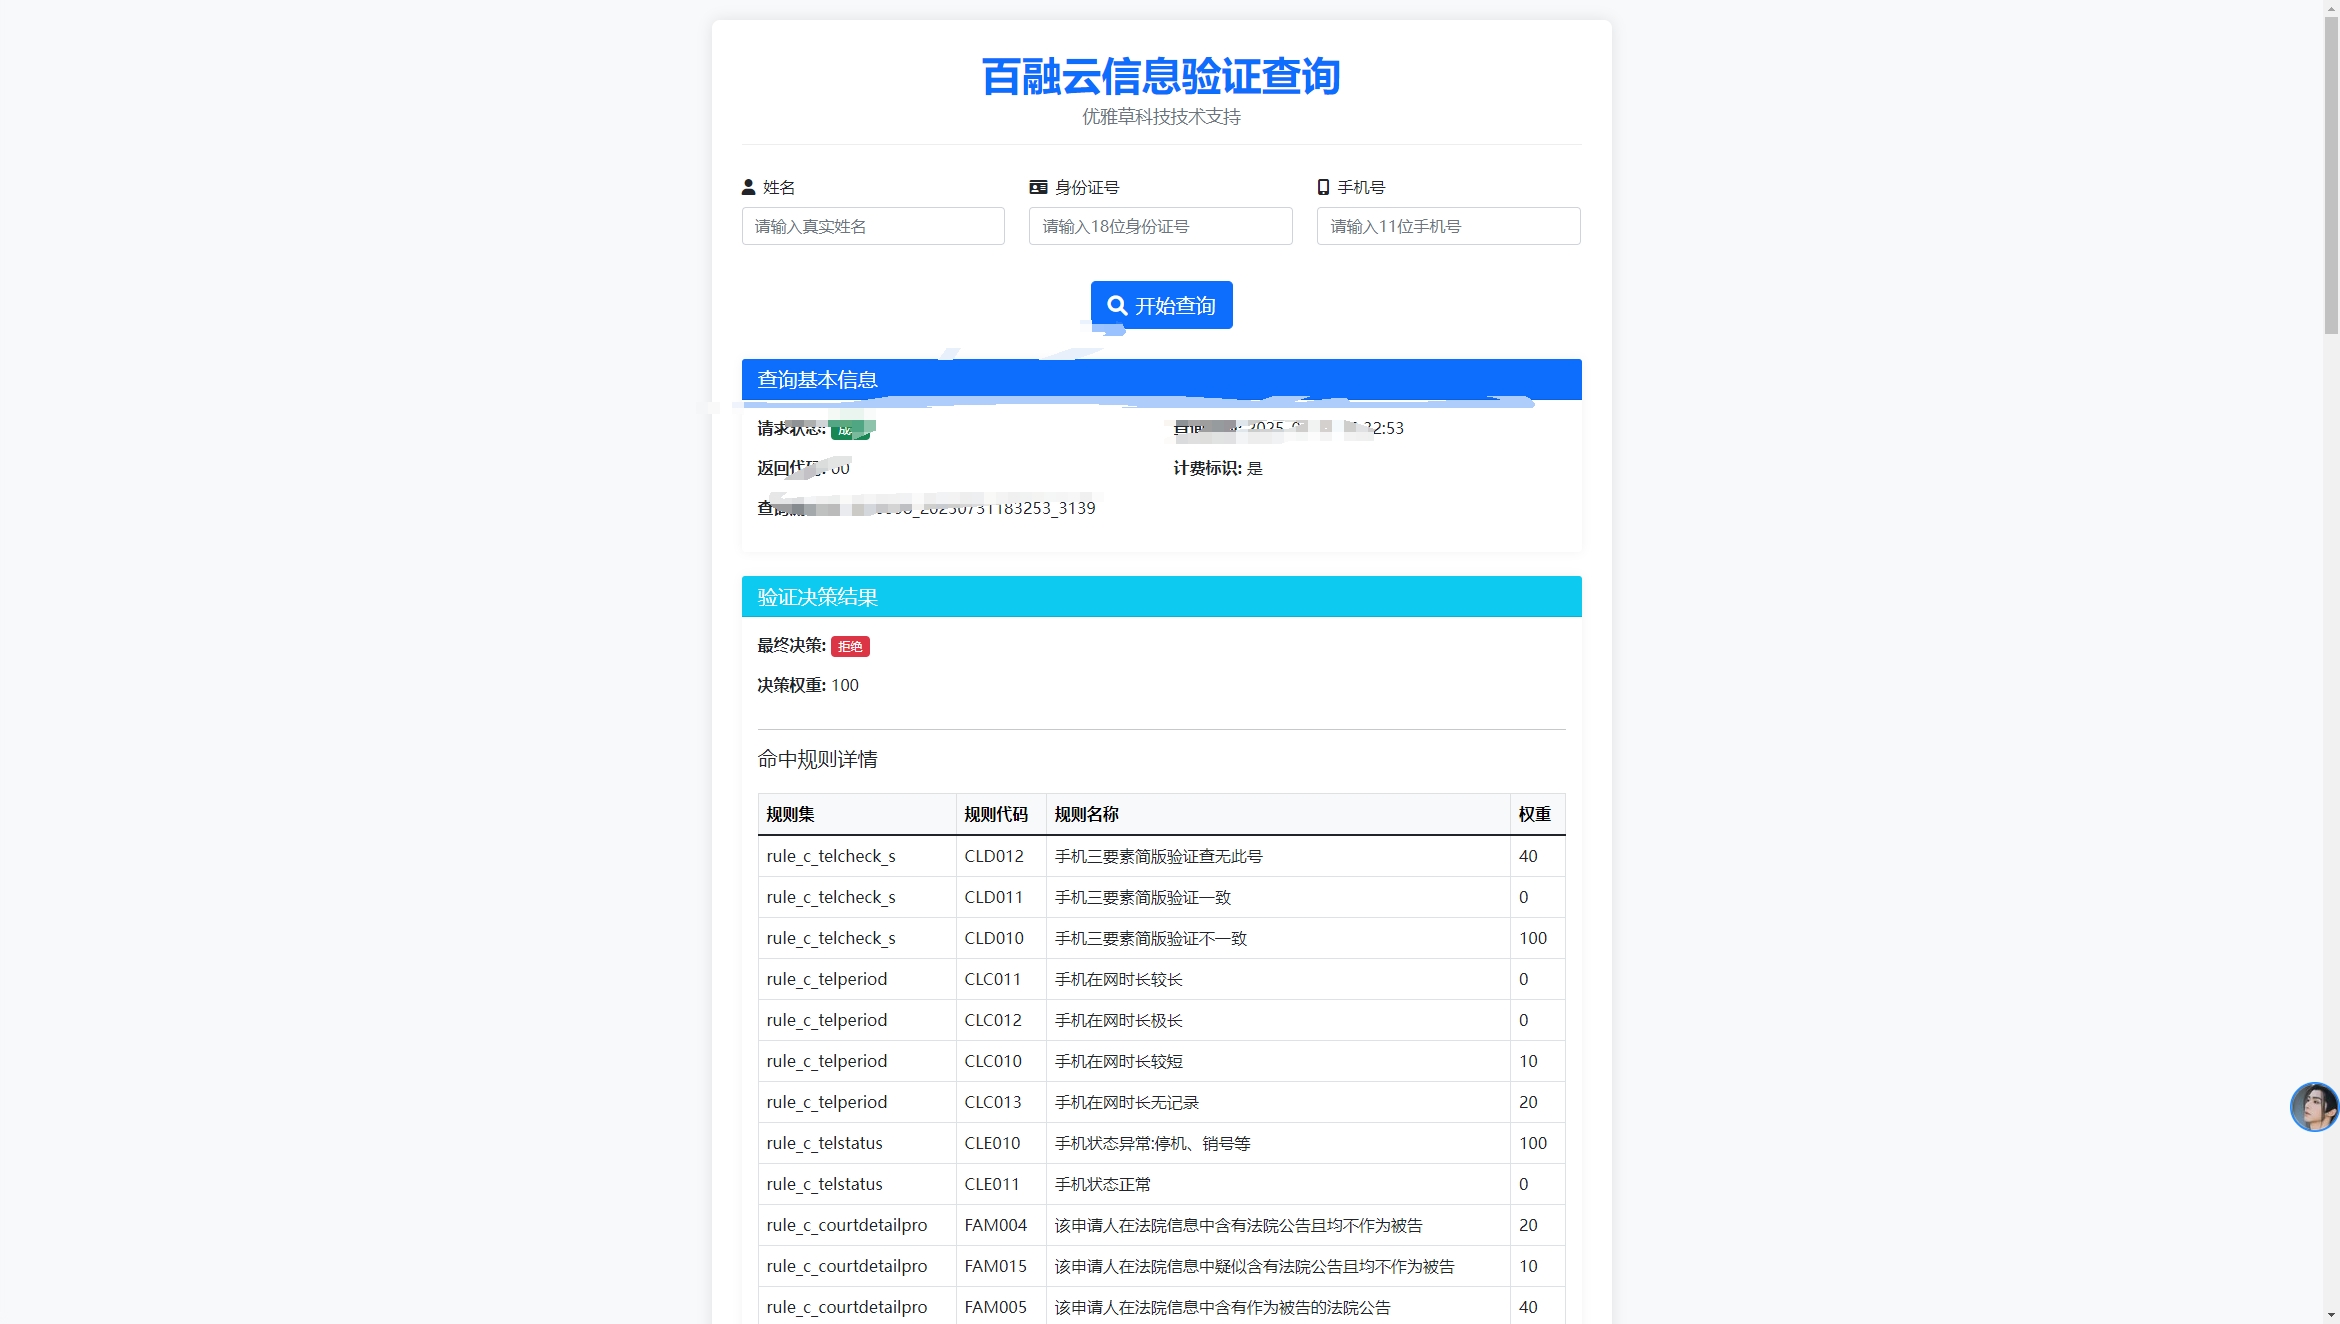The width and height of the screenshot is (2340, 1324).
Task: Click the phone icon beside 手机号
Action: coord(1323,187)
